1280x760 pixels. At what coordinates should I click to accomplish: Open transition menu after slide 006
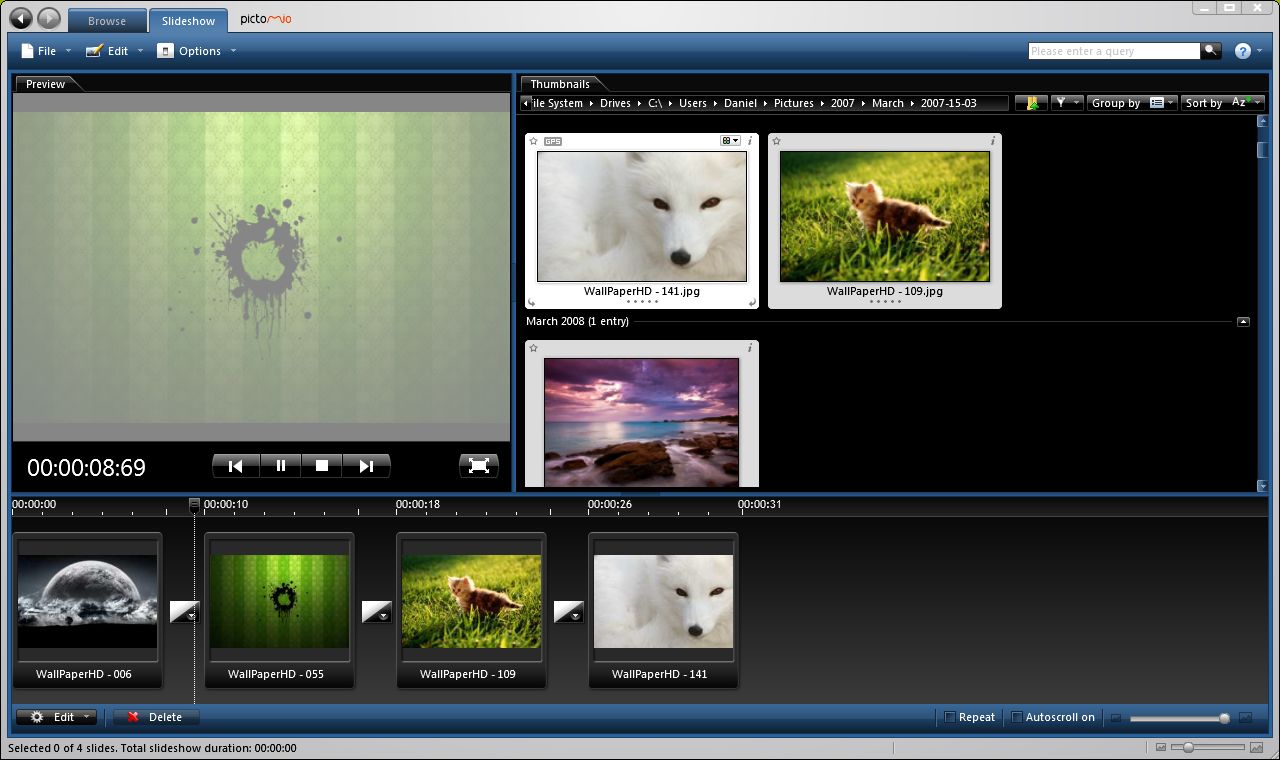pyautogui.click(x=184, y=612)
